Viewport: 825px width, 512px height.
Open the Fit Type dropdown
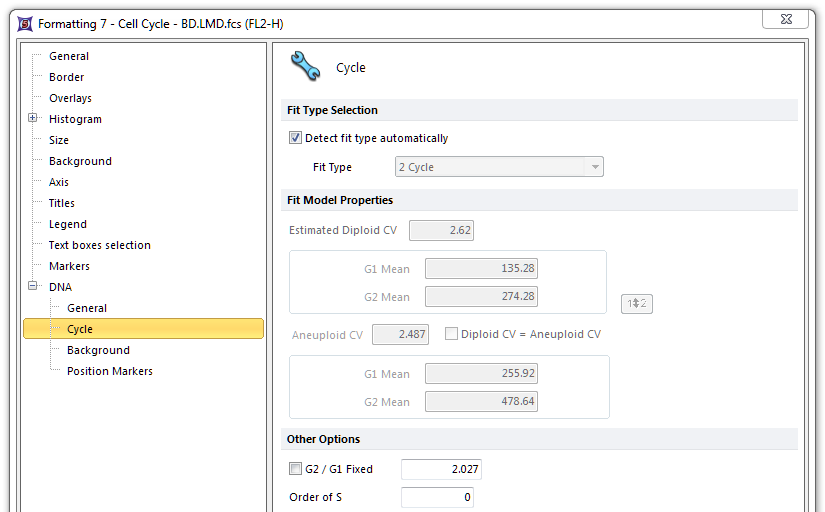[499, 167]
